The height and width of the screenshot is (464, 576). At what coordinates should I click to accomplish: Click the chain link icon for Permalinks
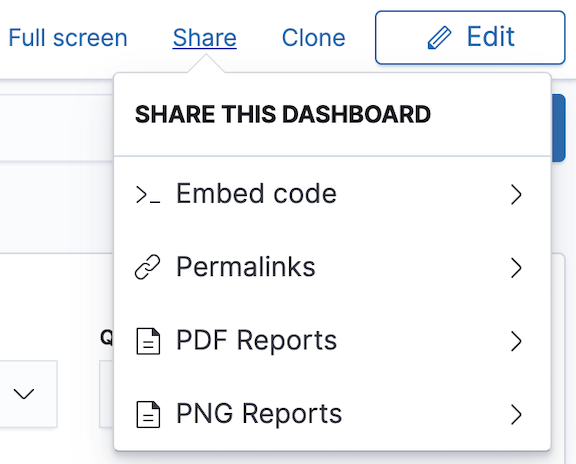(148, 267)
